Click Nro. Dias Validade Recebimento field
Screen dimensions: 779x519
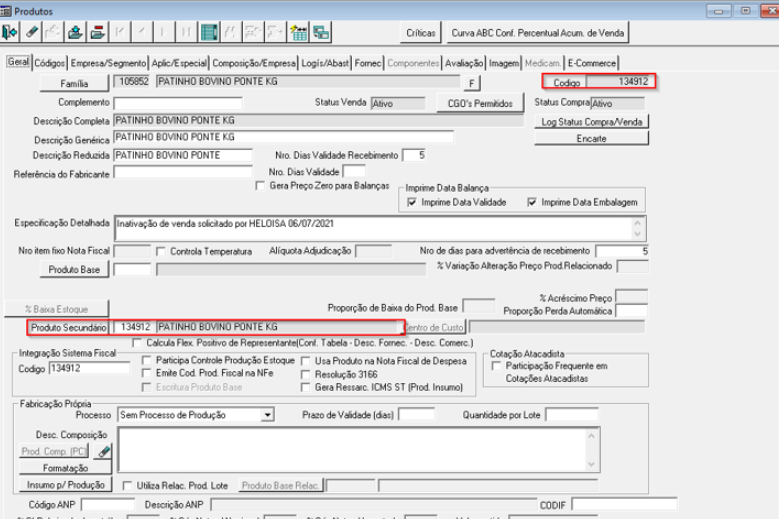pos(414,155)
